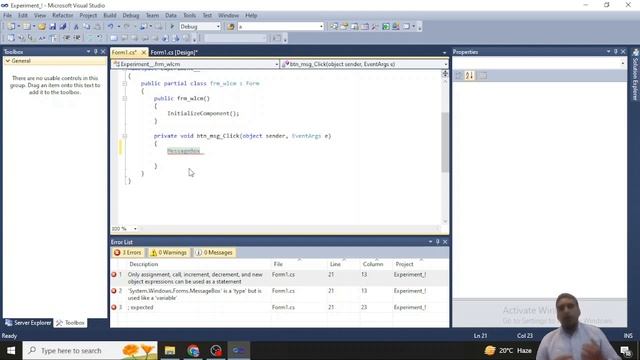The width and height of the screenshot is (640, 360).
Task: Click the Add New Item toolbar icon
Action: point(27,27)
